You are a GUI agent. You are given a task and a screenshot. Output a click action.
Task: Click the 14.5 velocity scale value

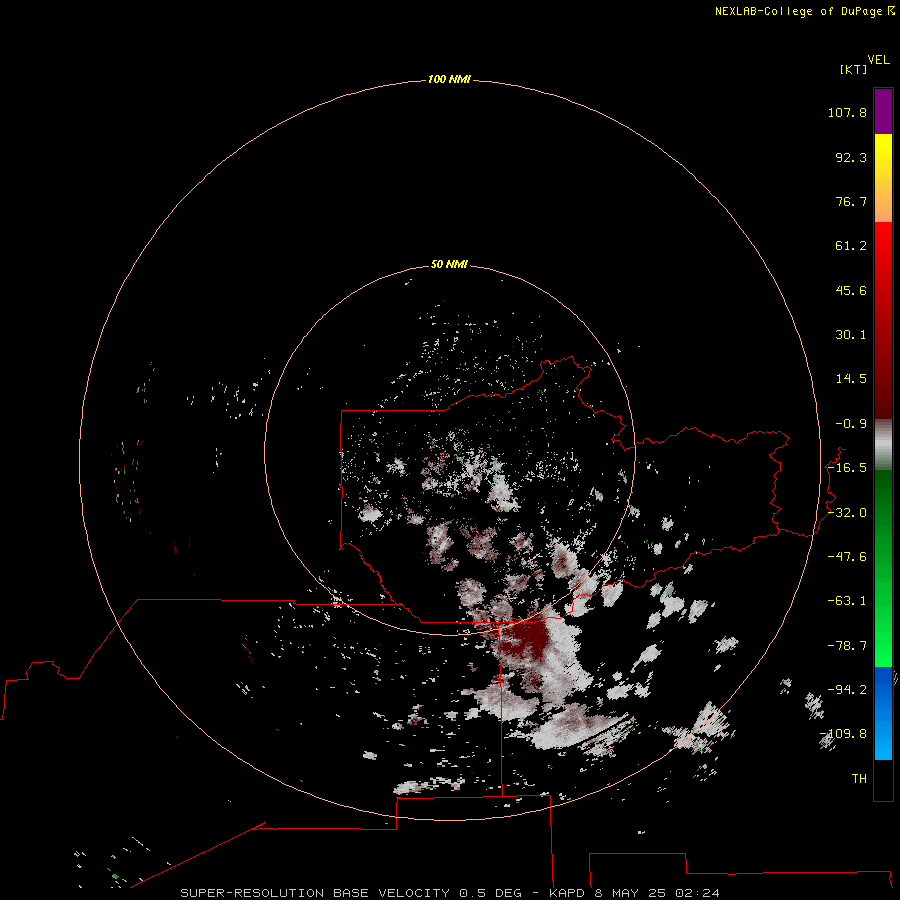851,379
